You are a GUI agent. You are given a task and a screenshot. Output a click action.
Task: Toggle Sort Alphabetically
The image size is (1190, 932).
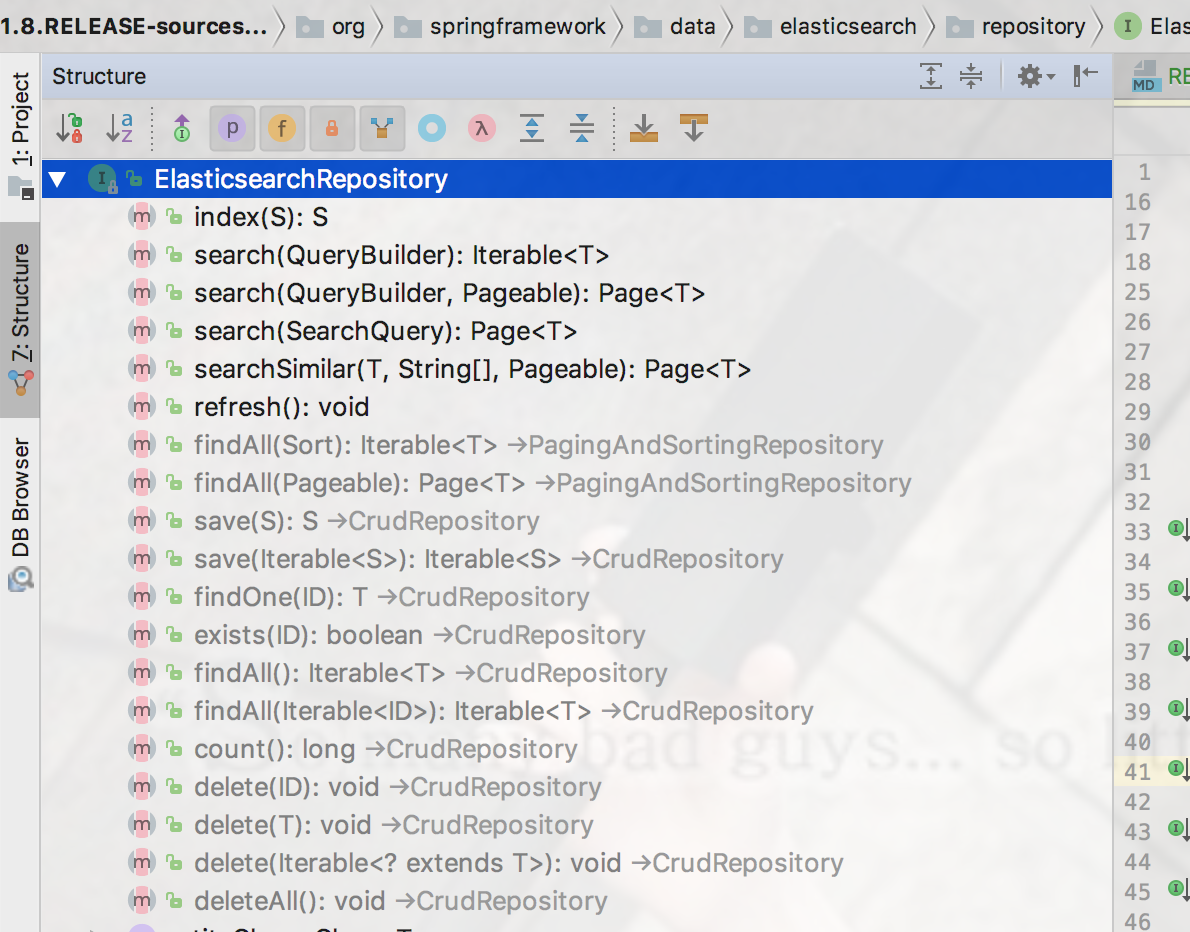(x=119, y=128)
